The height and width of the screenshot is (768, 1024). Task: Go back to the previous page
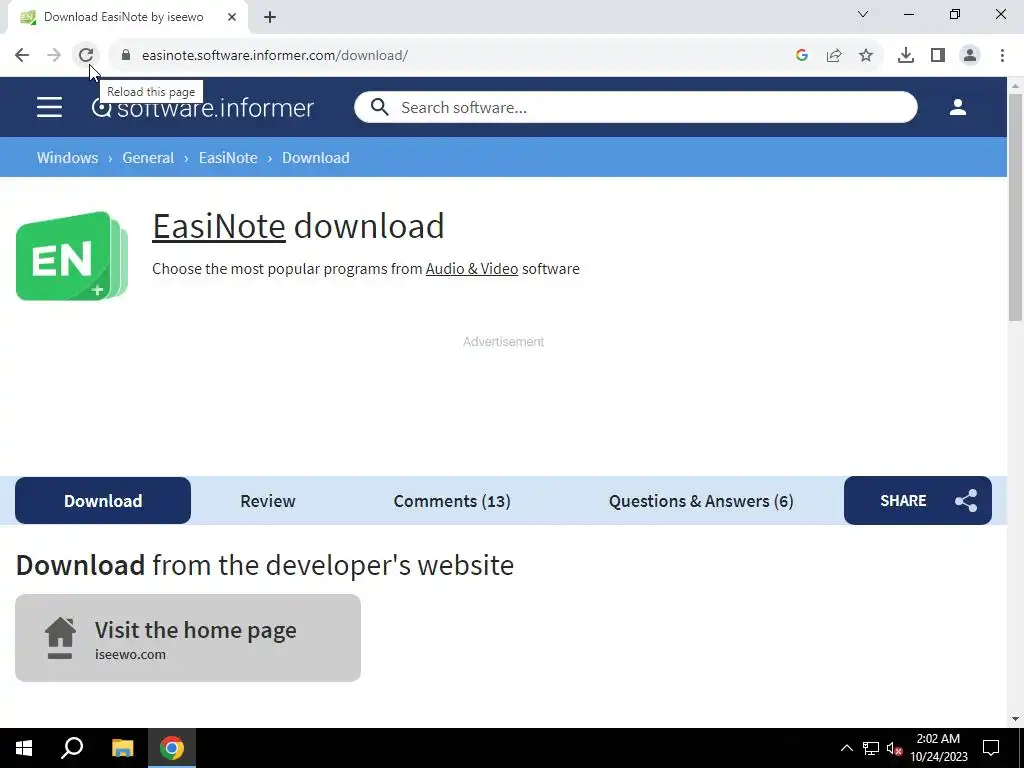tap(22, 56)
